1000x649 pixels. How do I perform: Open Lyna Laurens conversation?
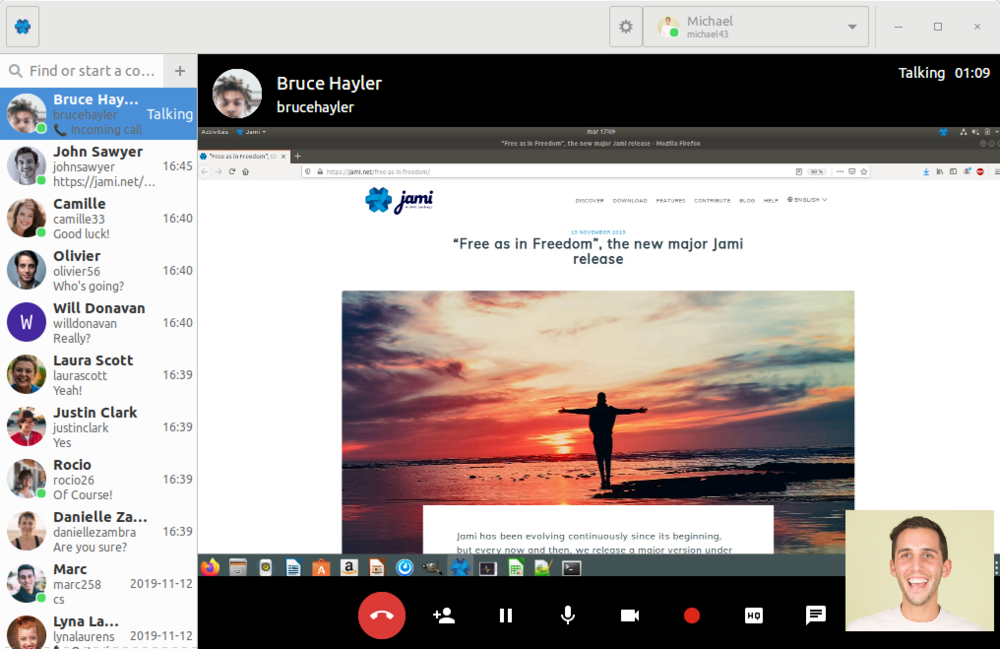click(x=99, y=631)
